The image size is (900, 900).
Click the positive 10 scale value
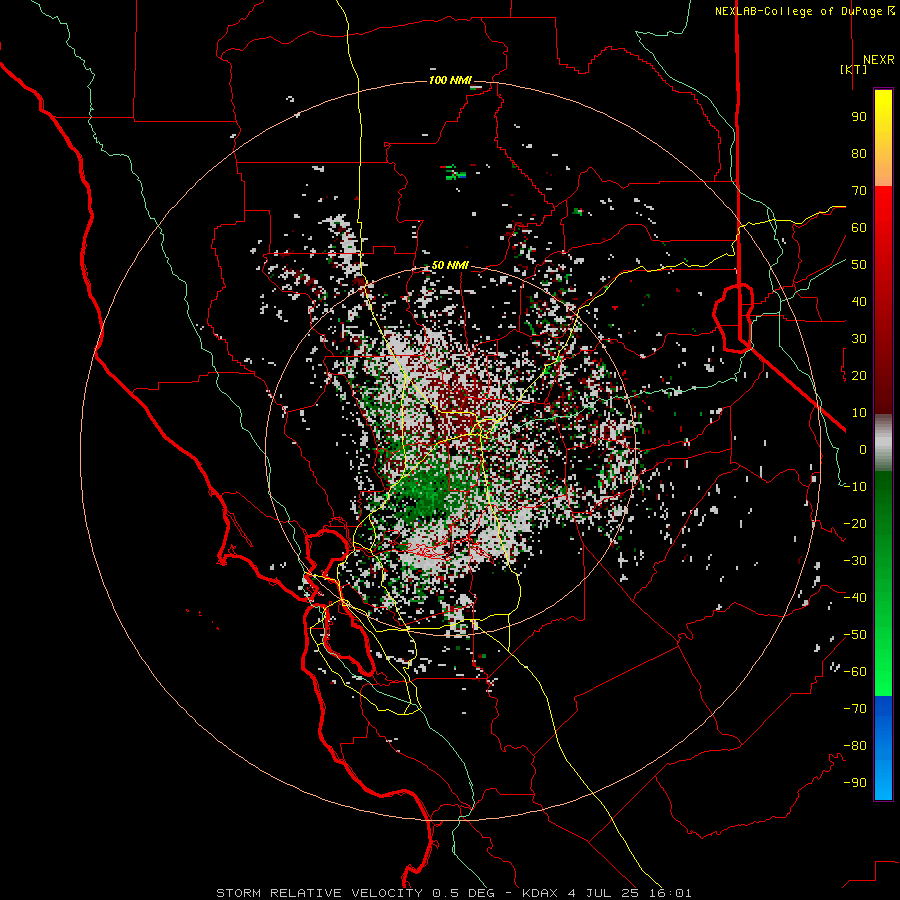click(x=859, y=413)
